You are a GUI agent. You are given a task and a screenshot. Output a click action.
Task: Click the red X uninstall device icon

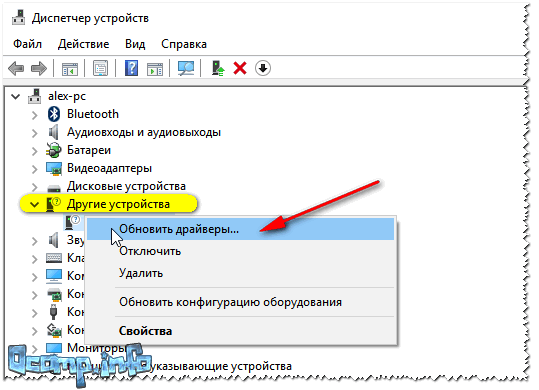point(240,68)
